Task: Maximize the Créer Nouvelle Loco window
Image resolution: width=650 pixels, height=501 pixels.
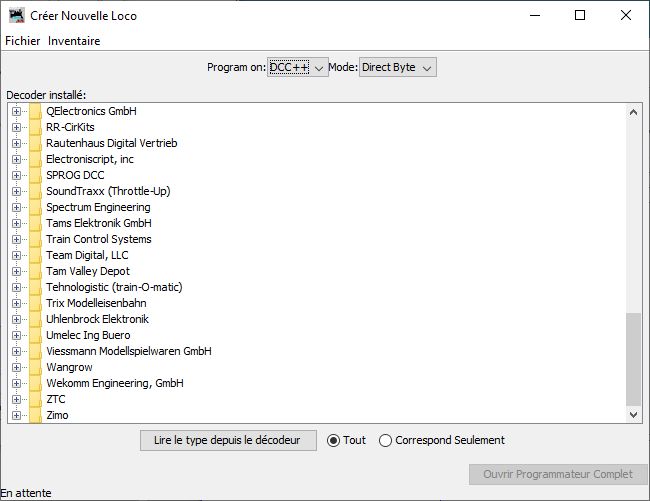Action: click(580, 15)
